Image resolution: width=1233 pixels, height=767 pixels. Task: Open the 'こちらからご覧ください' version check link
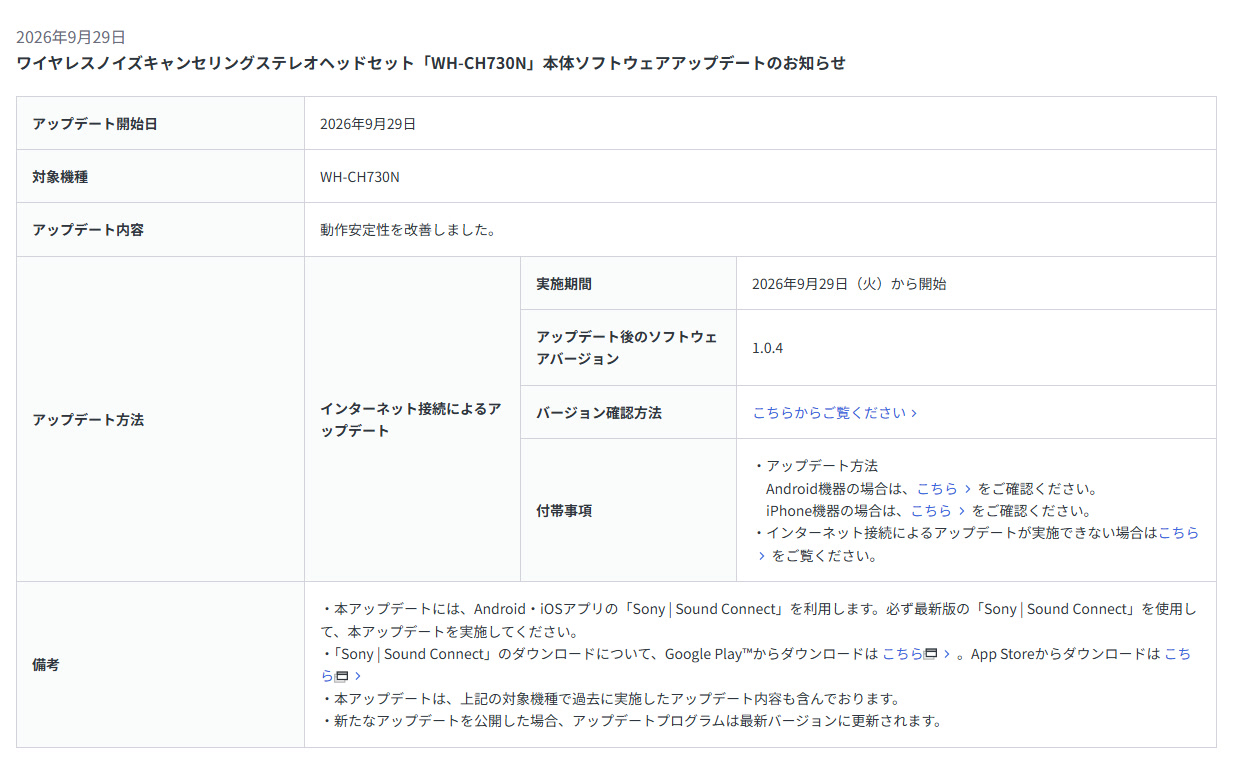tap(835, 412)
